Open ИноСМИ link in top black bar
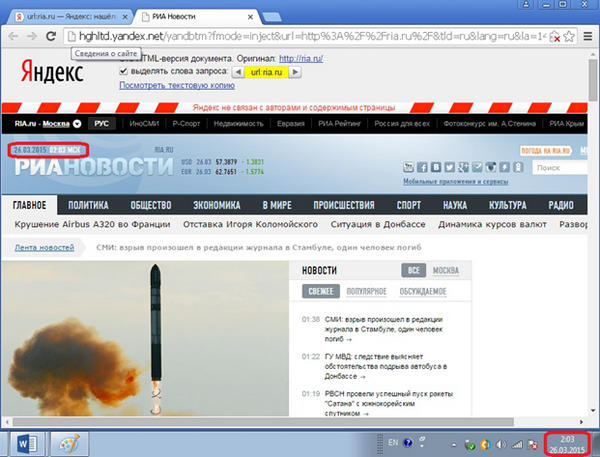 coord(144,124)
